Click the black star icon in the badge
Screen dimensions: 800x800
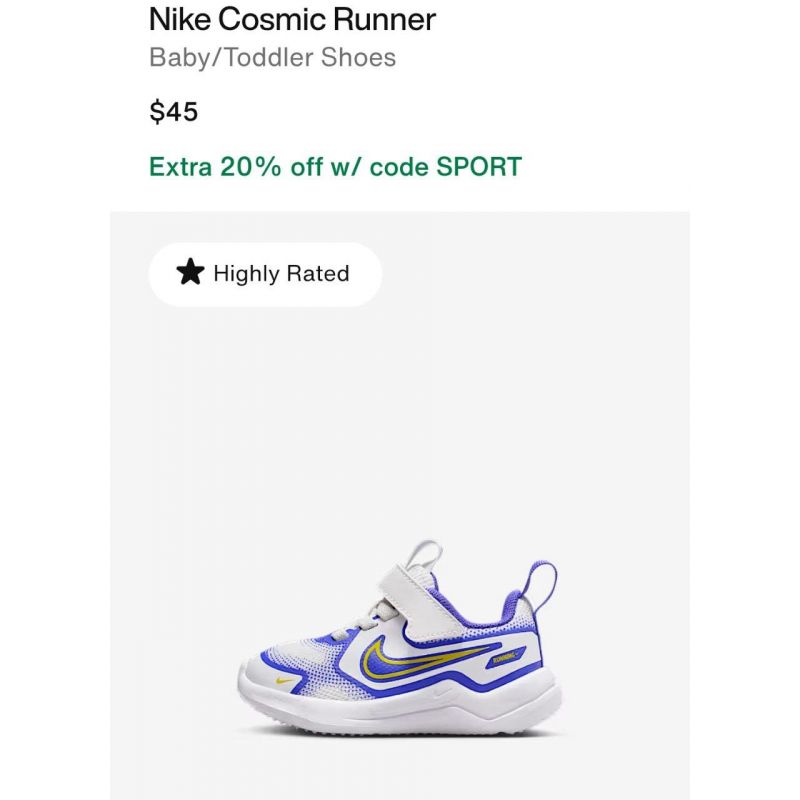click(190, 272)
